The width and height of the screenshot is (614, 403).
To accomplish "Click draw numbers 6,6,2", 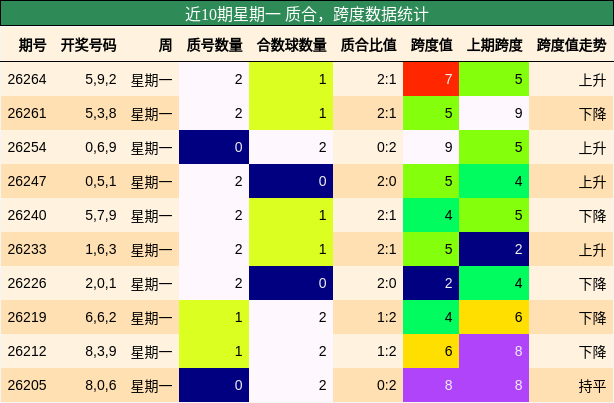I will (x=101, y=317).
